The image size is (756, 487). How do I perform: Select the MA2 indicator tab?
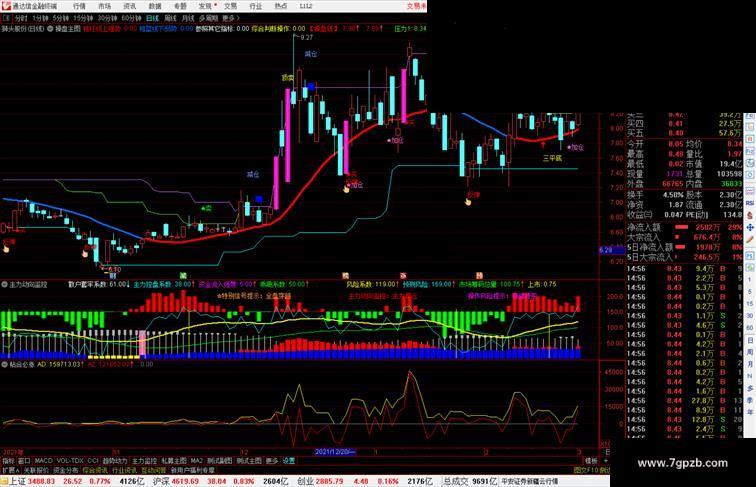tap(196, 461)
